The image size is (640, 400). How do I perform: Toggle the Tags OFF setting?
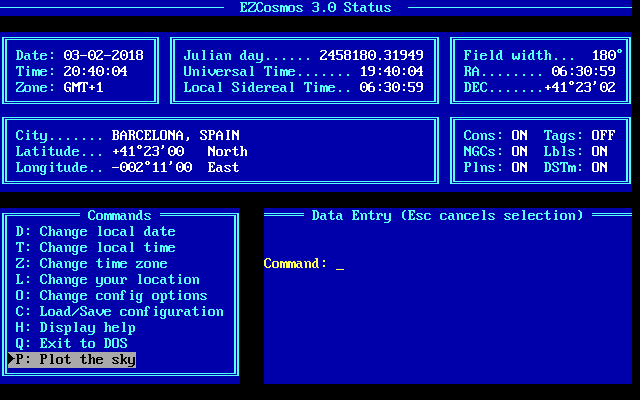click(x=579, y=136)
